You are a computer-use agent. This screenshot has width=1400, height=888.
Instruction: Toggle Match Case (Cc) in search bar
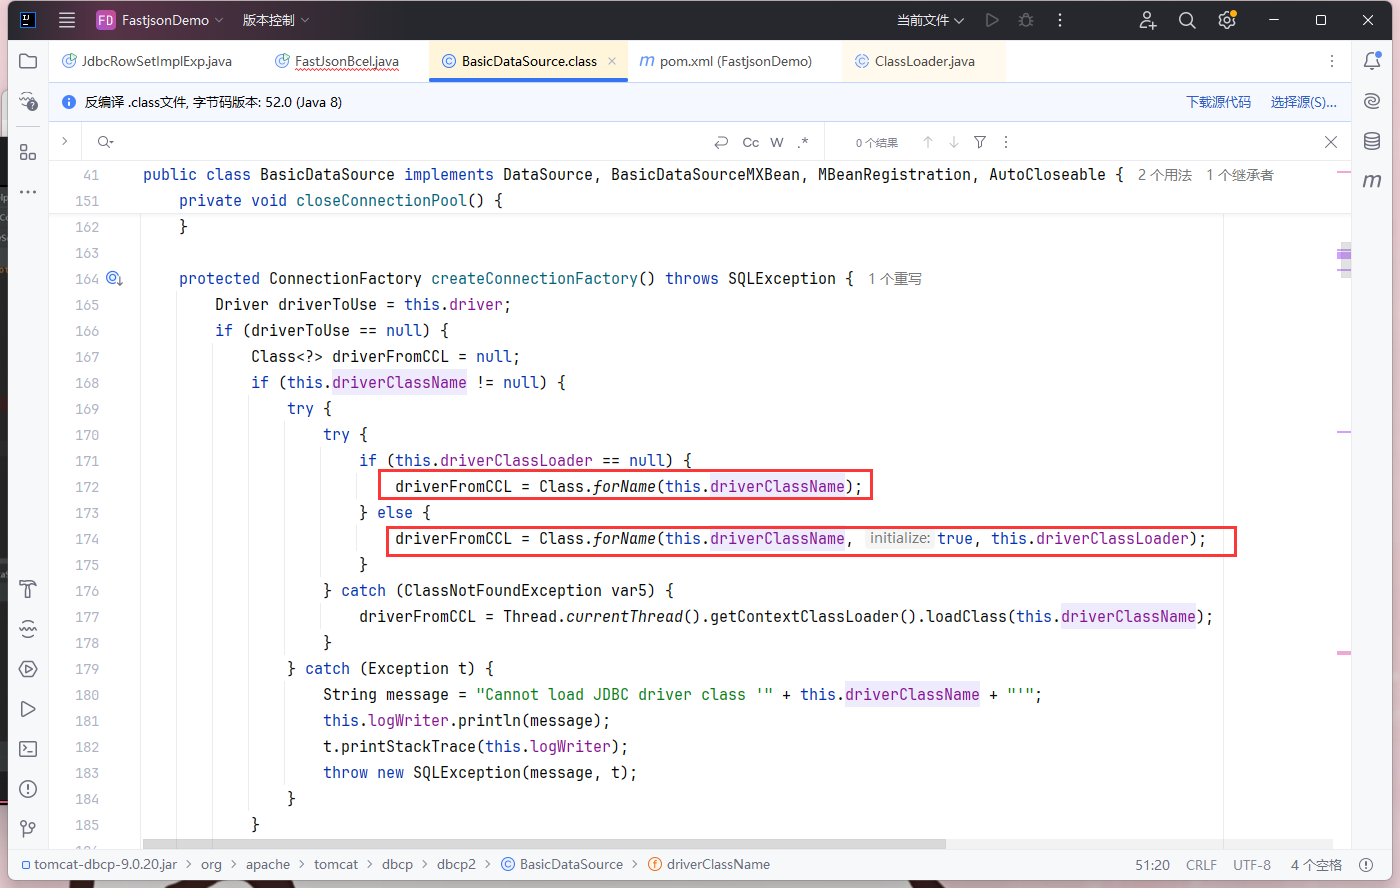(x=751, y=142)
